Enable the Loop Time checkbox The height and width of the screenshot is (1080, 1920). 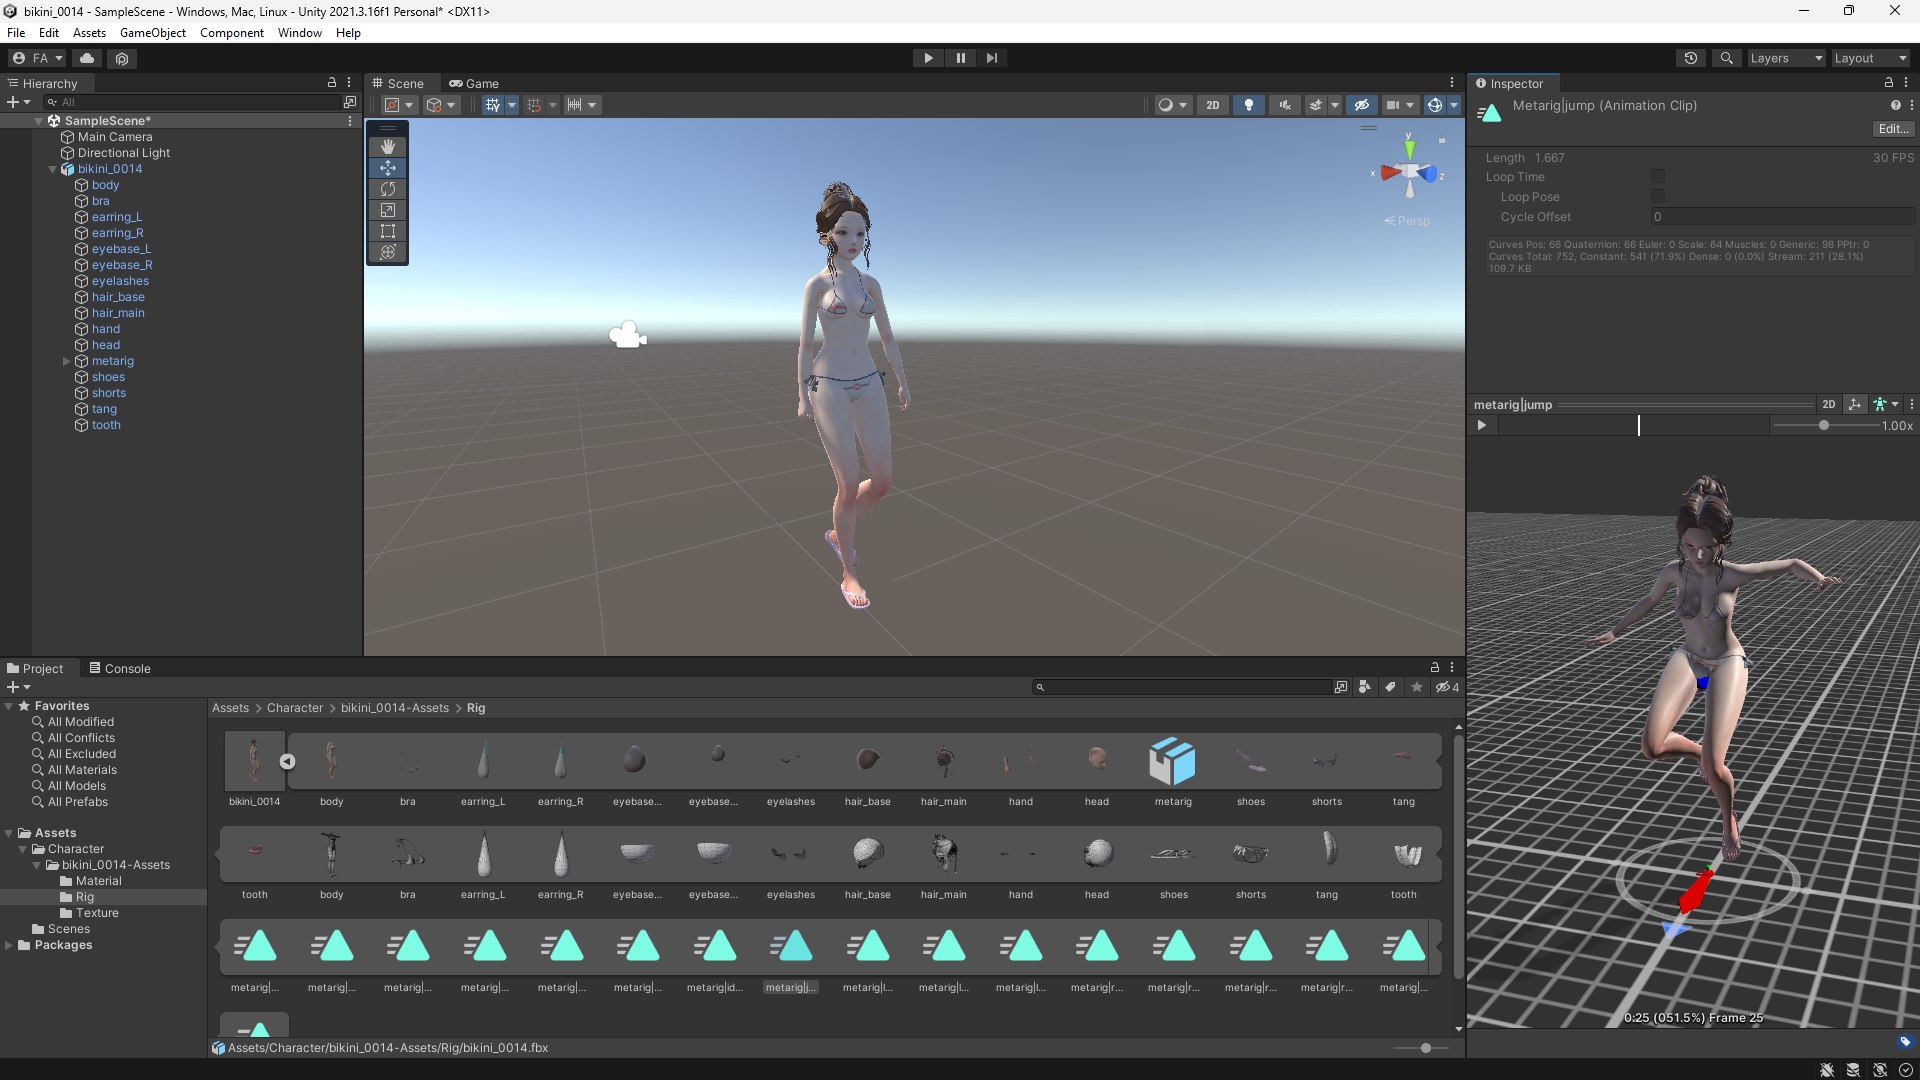coord(1658,177)
